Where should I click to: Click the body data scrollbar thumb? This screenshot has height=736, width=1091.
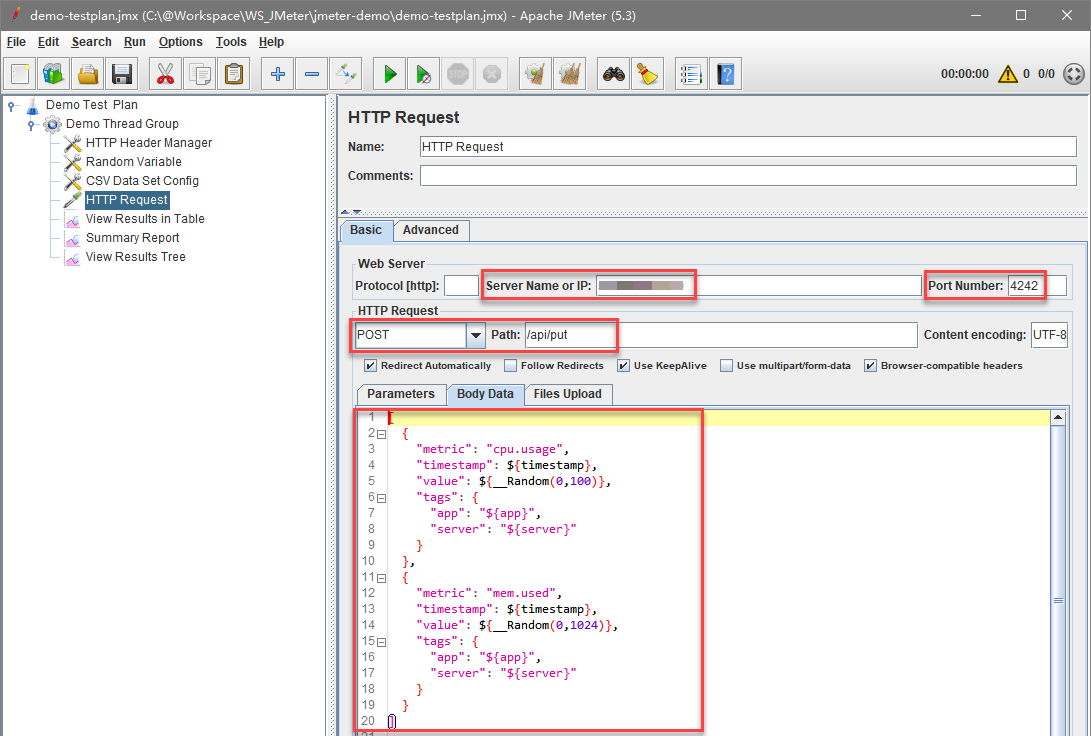pos(1058,600)
